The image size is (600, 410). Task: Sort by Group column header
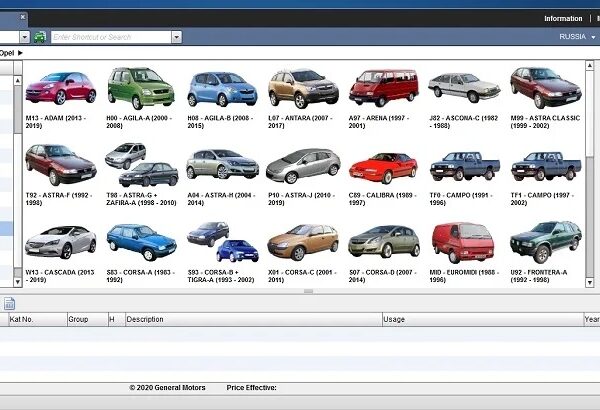[88, 319]
